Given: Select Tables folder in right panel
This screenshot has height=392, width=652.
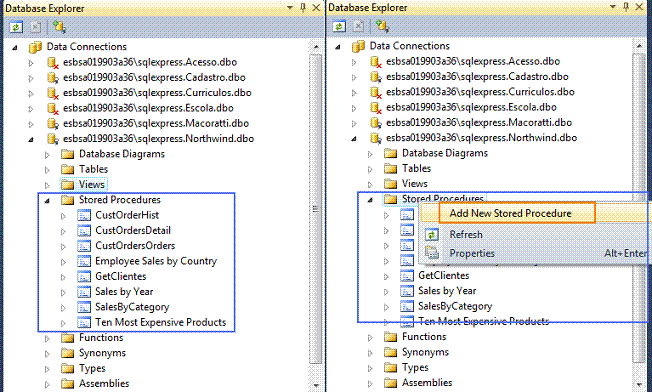Looking at the screenshot, I should coord(417,168).
